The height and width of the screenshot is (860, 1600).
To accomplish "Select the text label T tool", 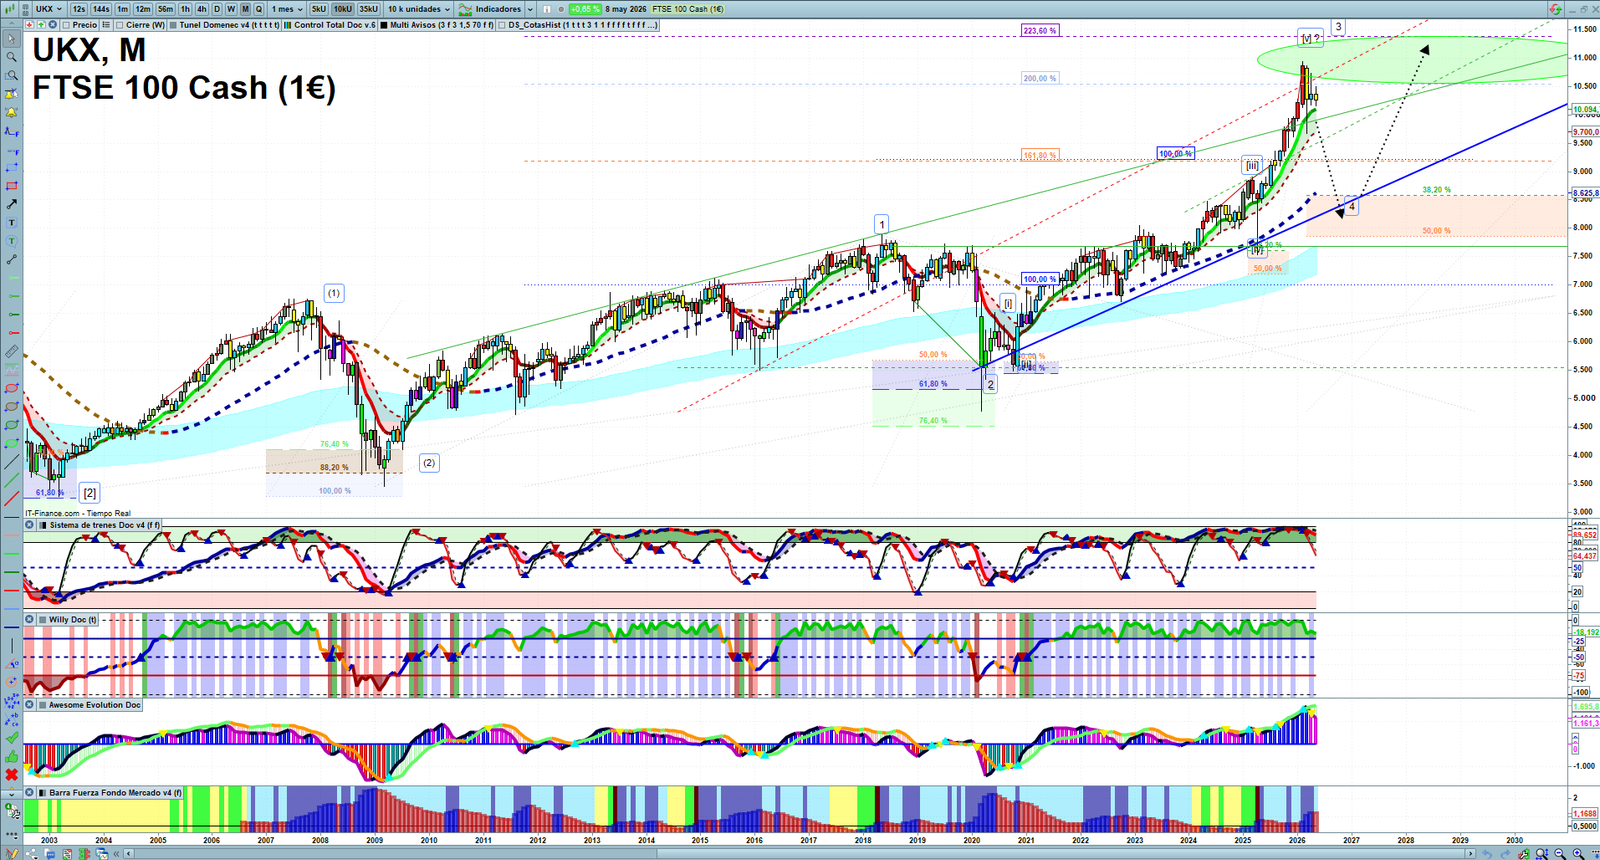I will (11, 222).
